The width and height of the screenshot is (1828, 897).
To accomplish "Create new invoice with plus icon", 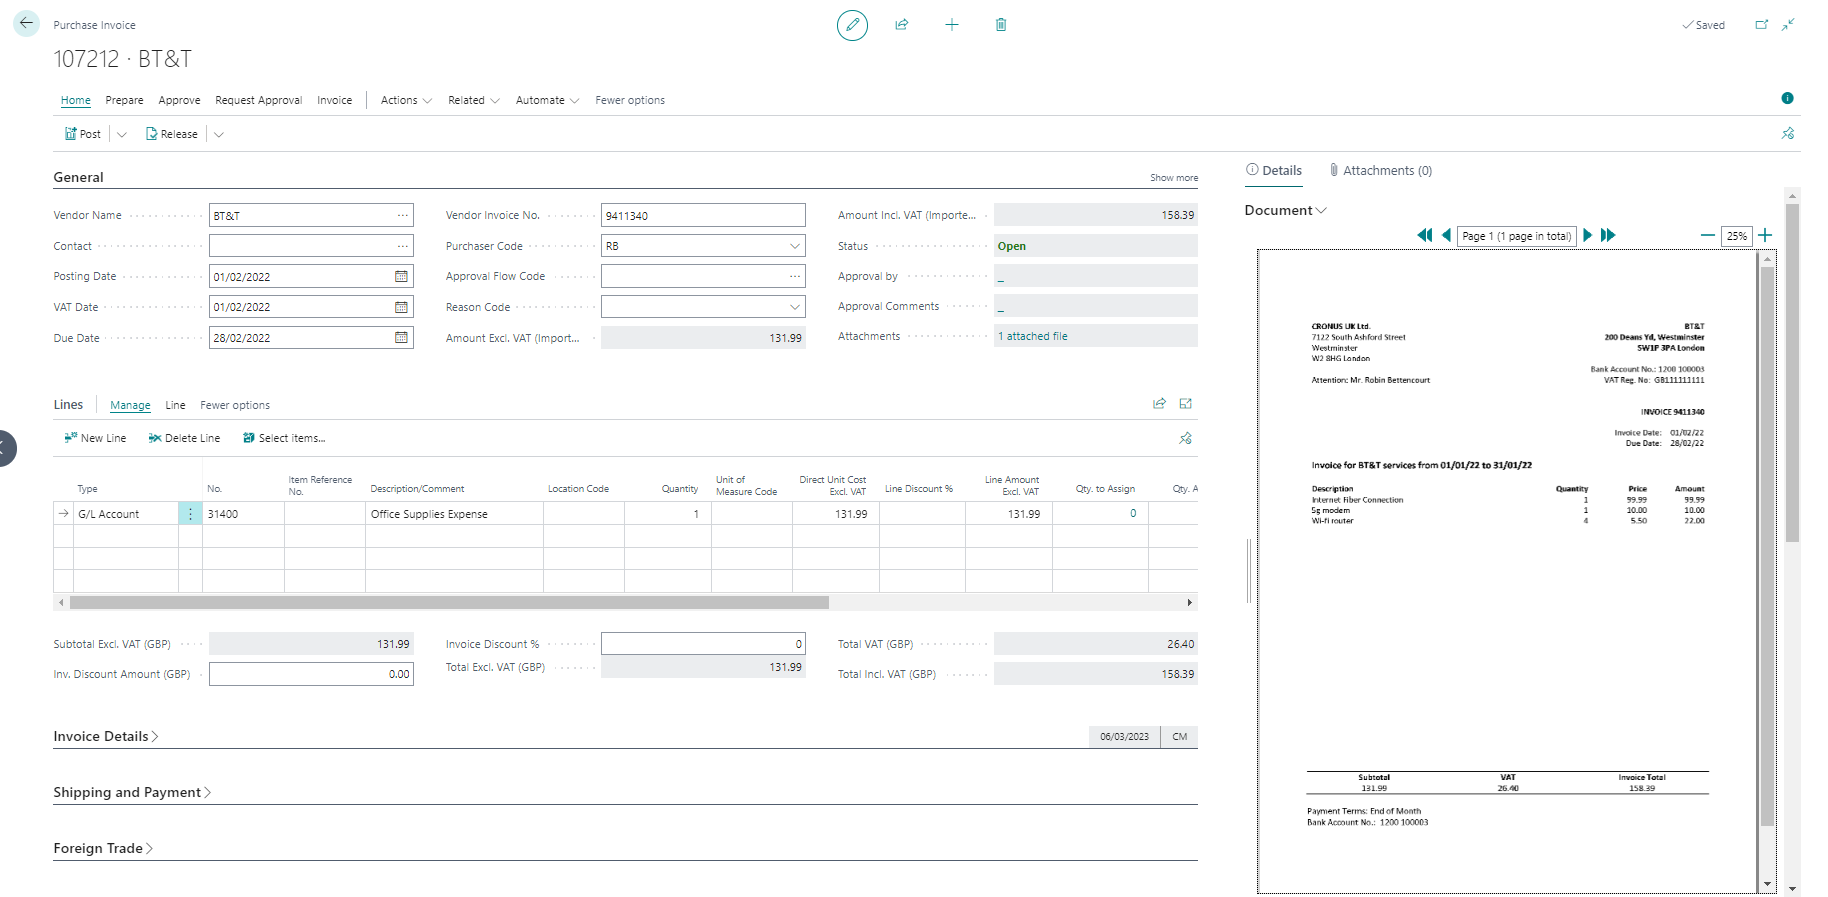I will pos(952,25).
